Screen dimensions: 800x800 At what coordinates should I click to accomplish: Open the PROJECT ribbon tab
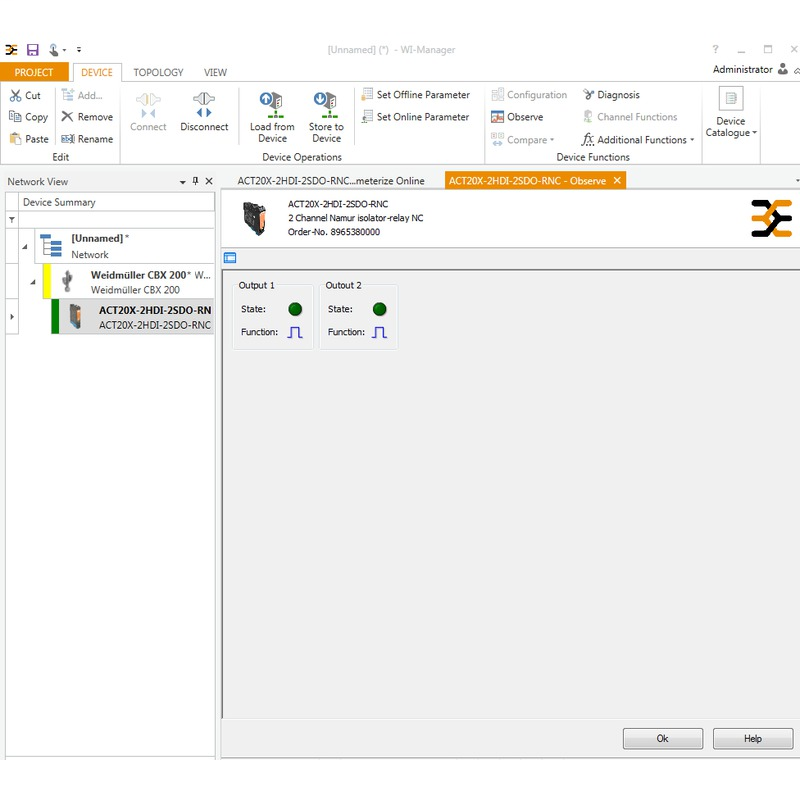(x=34, y=72)
